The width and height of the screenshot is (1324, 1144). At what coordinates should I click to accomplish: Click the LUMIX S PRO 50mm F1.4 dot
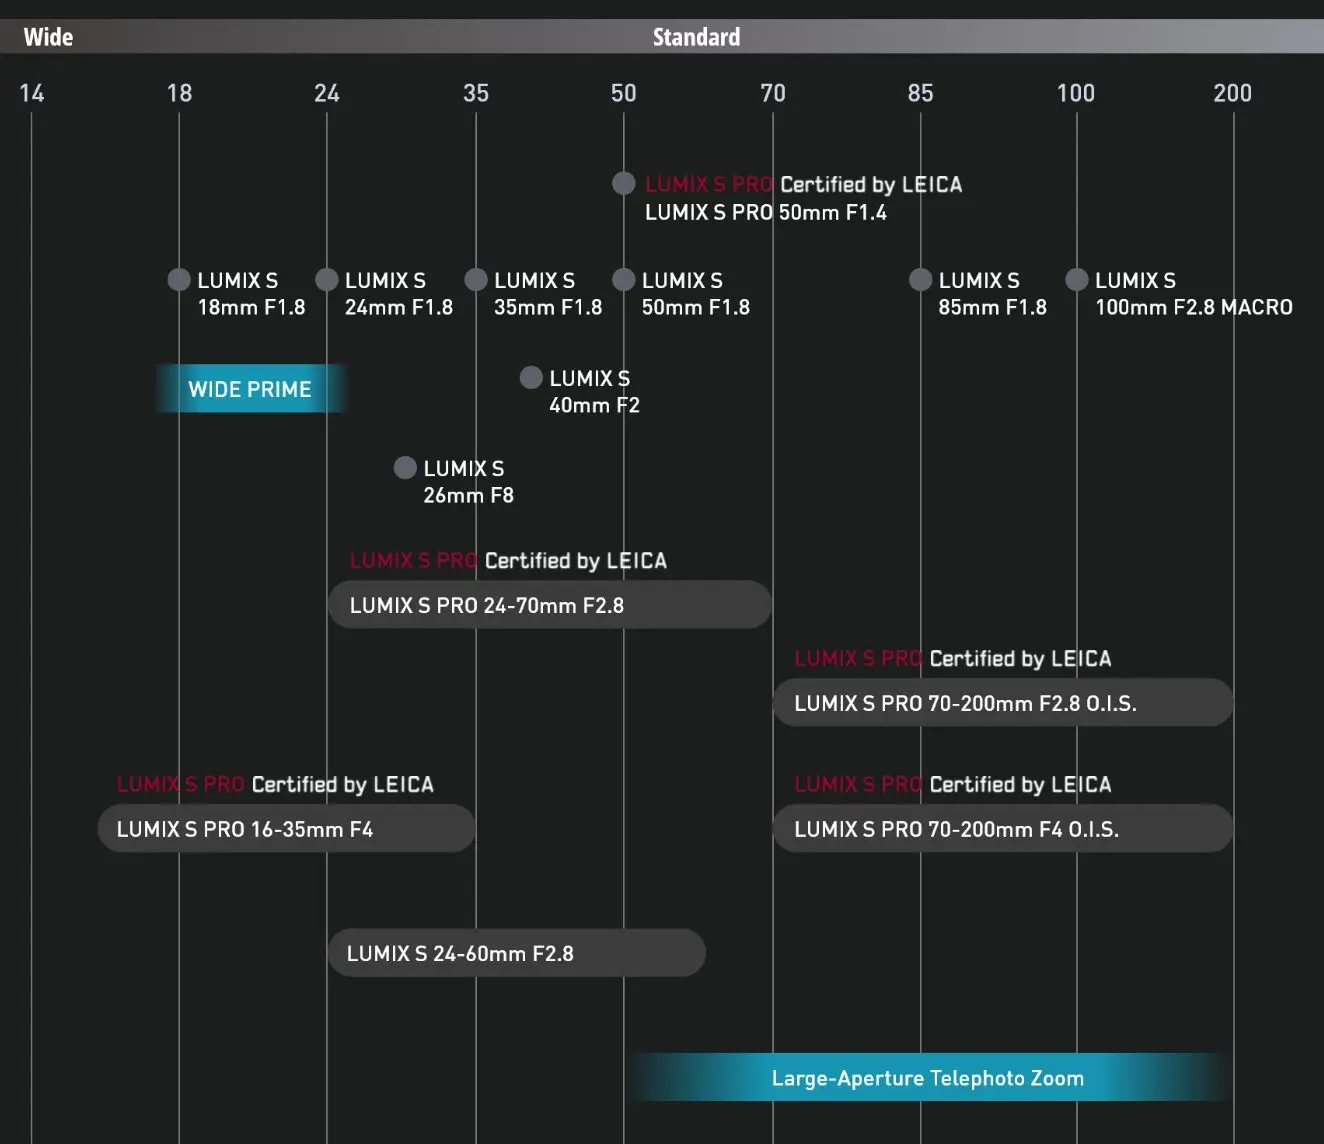pyautogui.click(x=624, y=184)
